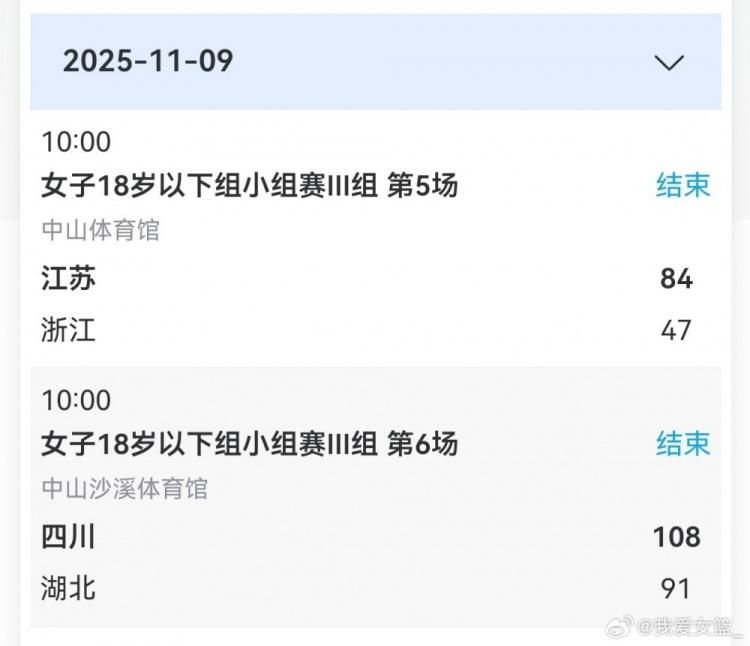
Task: Select the 江苏 team name
Action: pyautogui.click(x=69, y=278)
